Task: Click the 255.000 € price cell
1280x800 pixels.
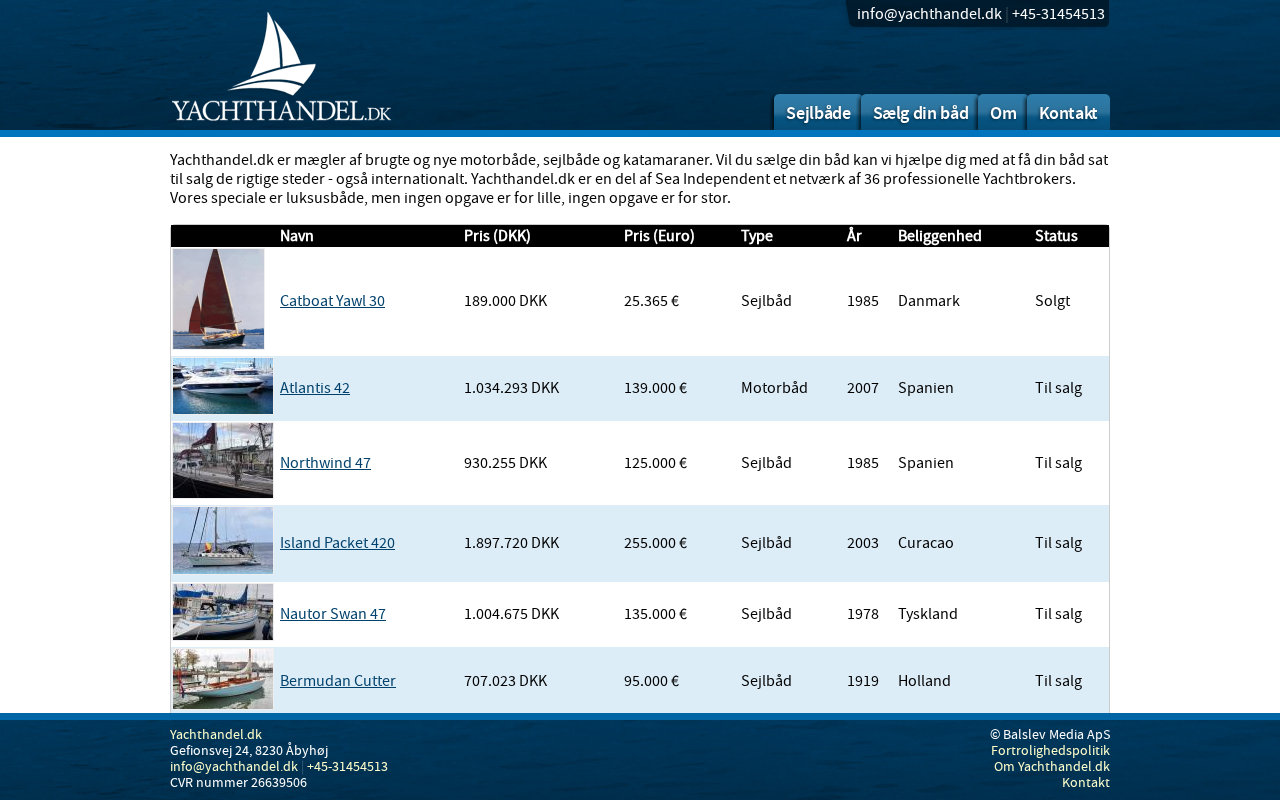Action: (x=656, y=543)
